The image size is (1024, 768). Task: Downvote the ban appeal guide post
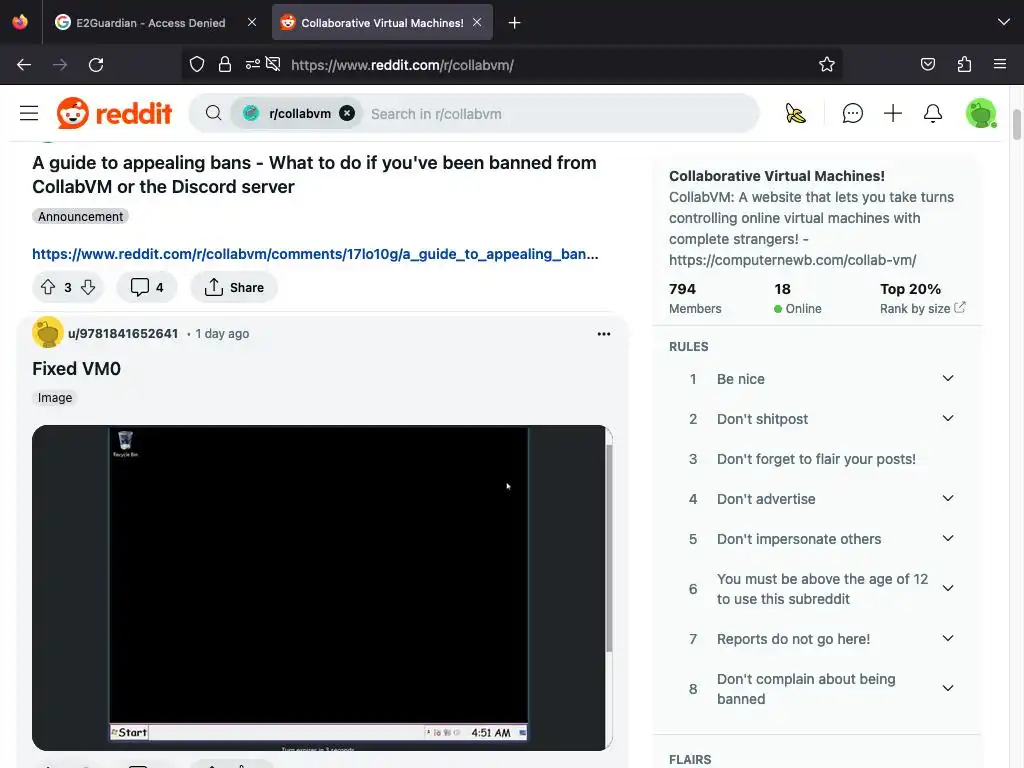pos(88,287)
